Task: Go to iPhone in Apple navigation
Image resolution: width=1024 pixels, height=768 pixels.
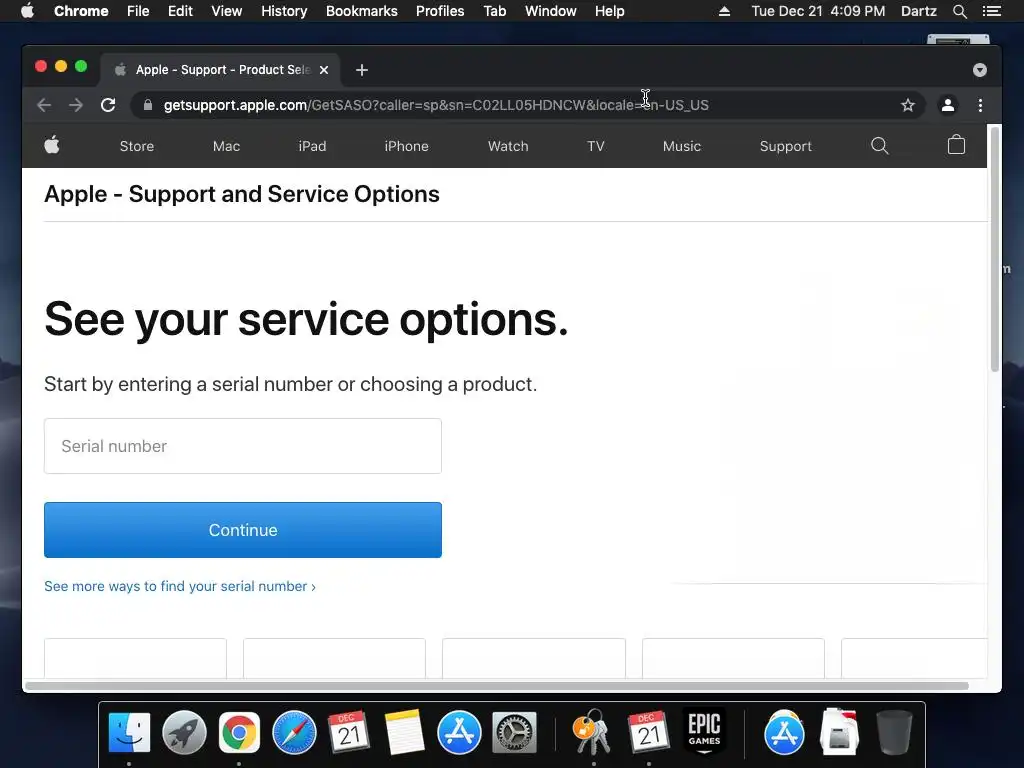Action: pyautogui.click(x=406, y=146)
